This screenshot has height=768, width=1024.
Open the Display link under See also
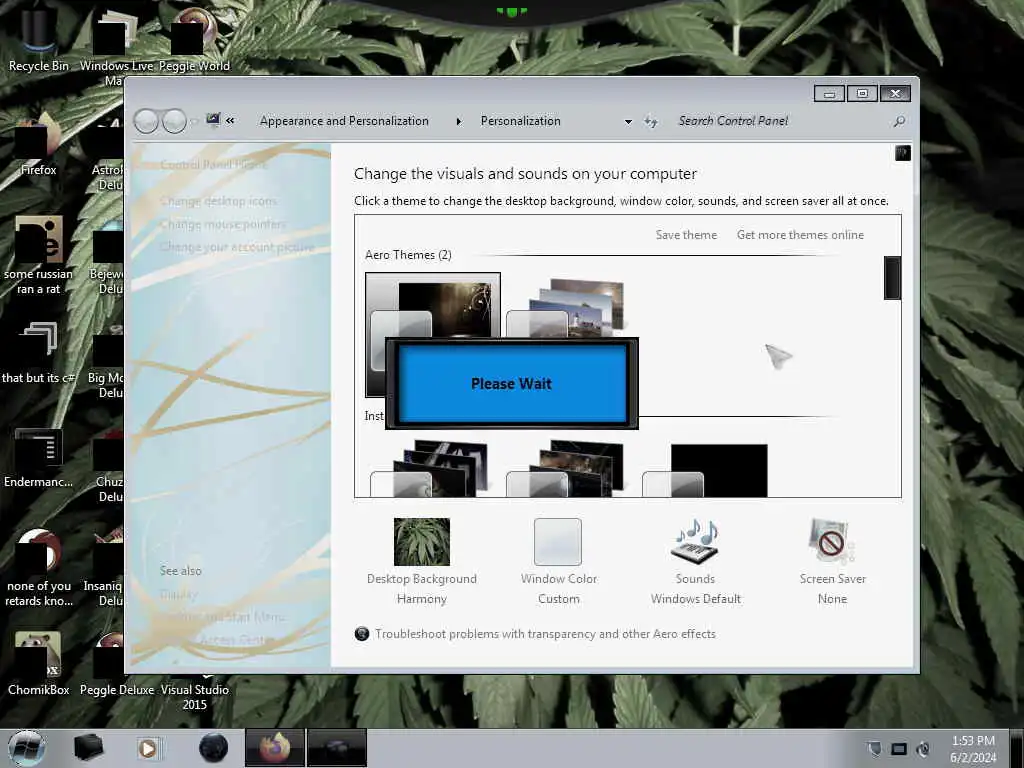tap(178, 594)
